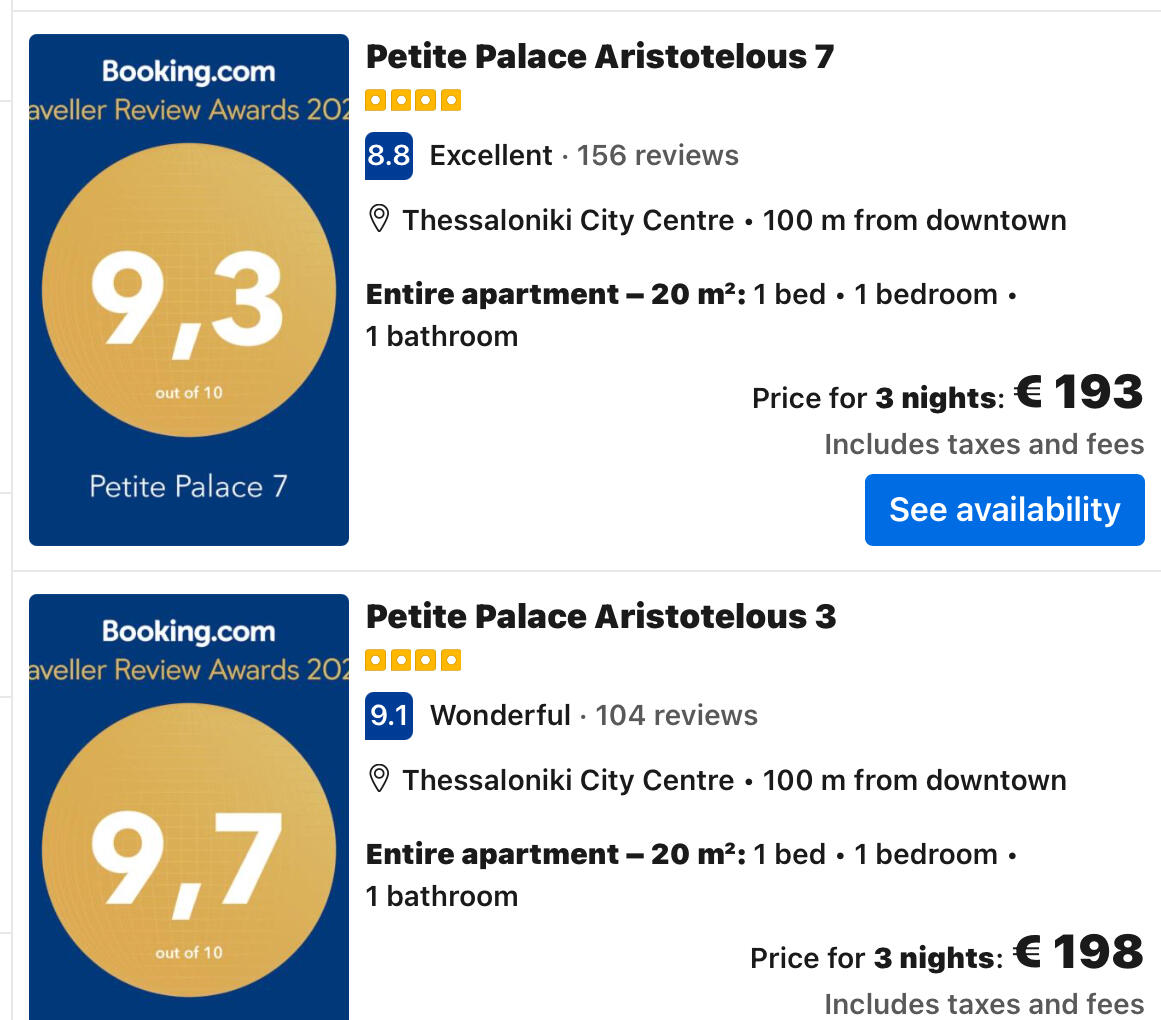Click the € 198 price
The height and width of the screenshot is (1020, 1161).
point(1078,953)
